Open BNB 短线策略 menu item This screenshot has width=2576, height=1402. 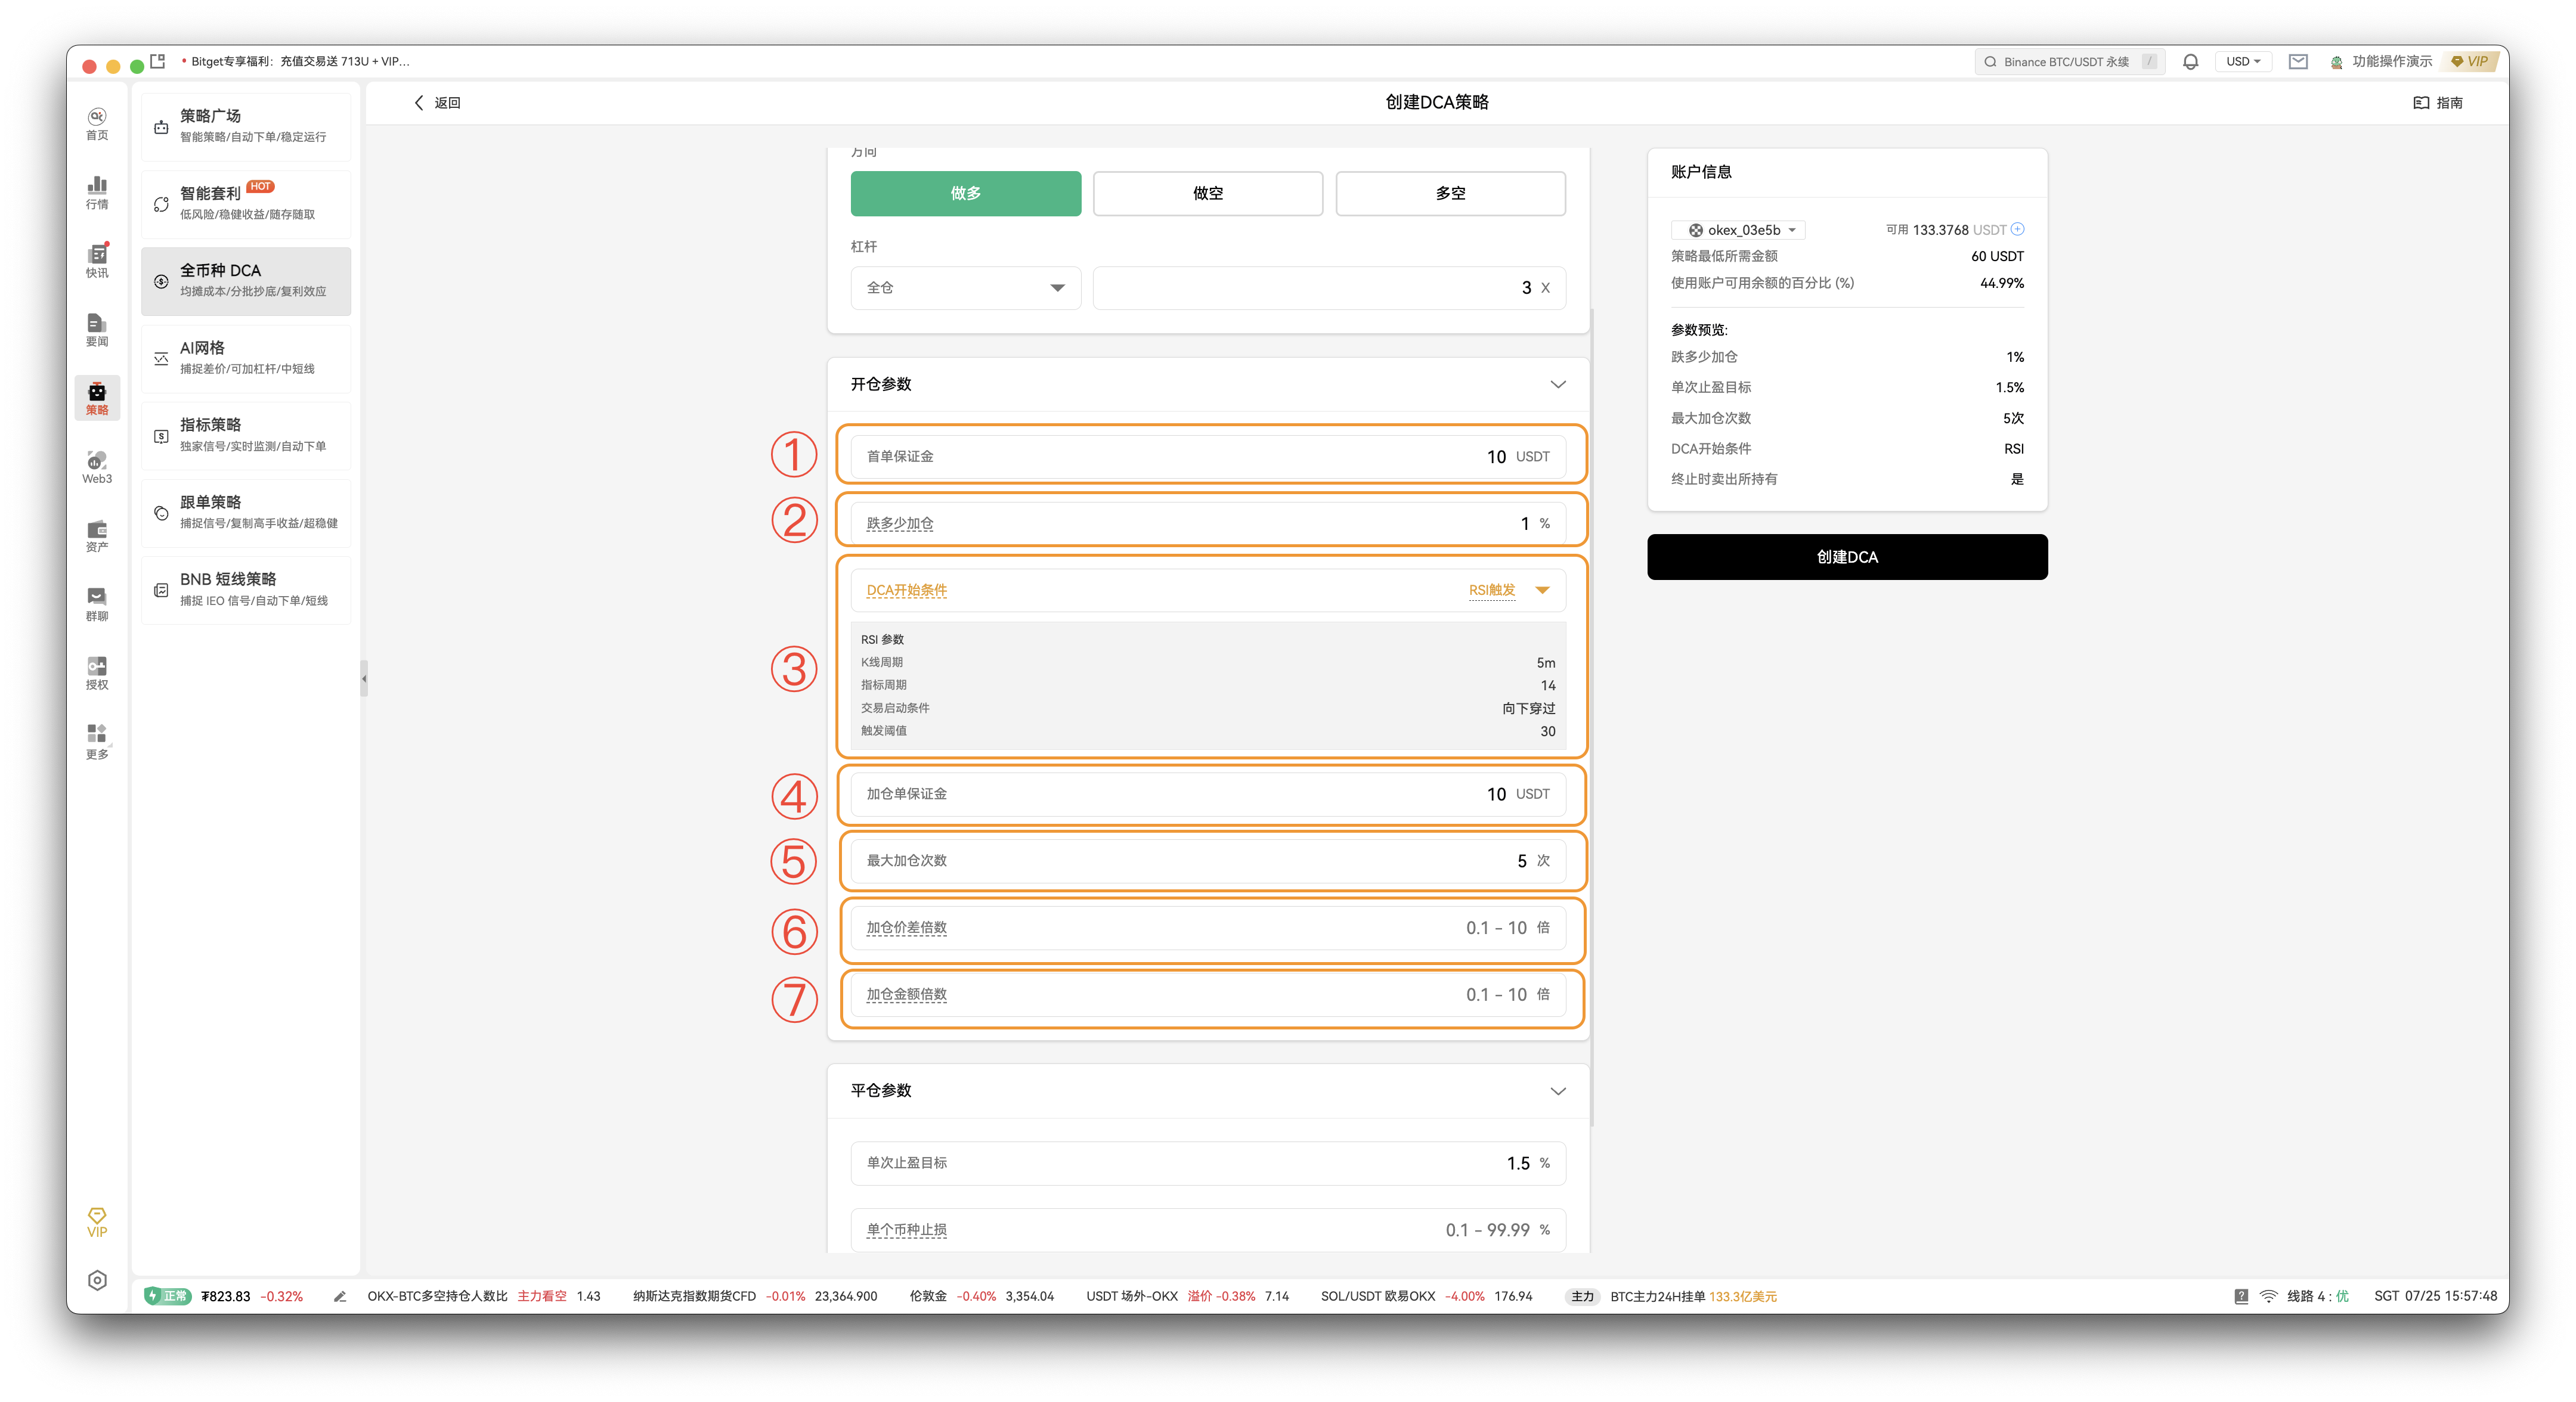246,590
